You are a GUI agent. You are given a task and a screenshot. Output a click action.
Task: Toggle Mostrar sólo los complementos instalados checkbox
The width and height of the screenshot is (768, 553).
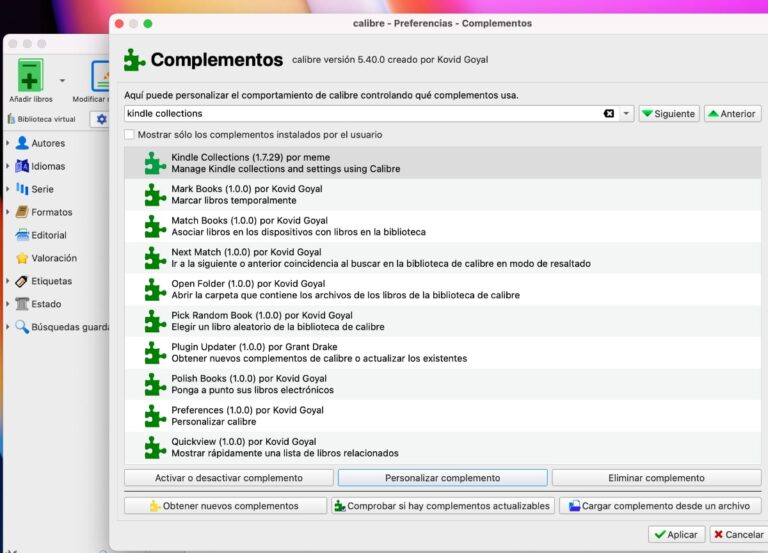click(129, 134)
